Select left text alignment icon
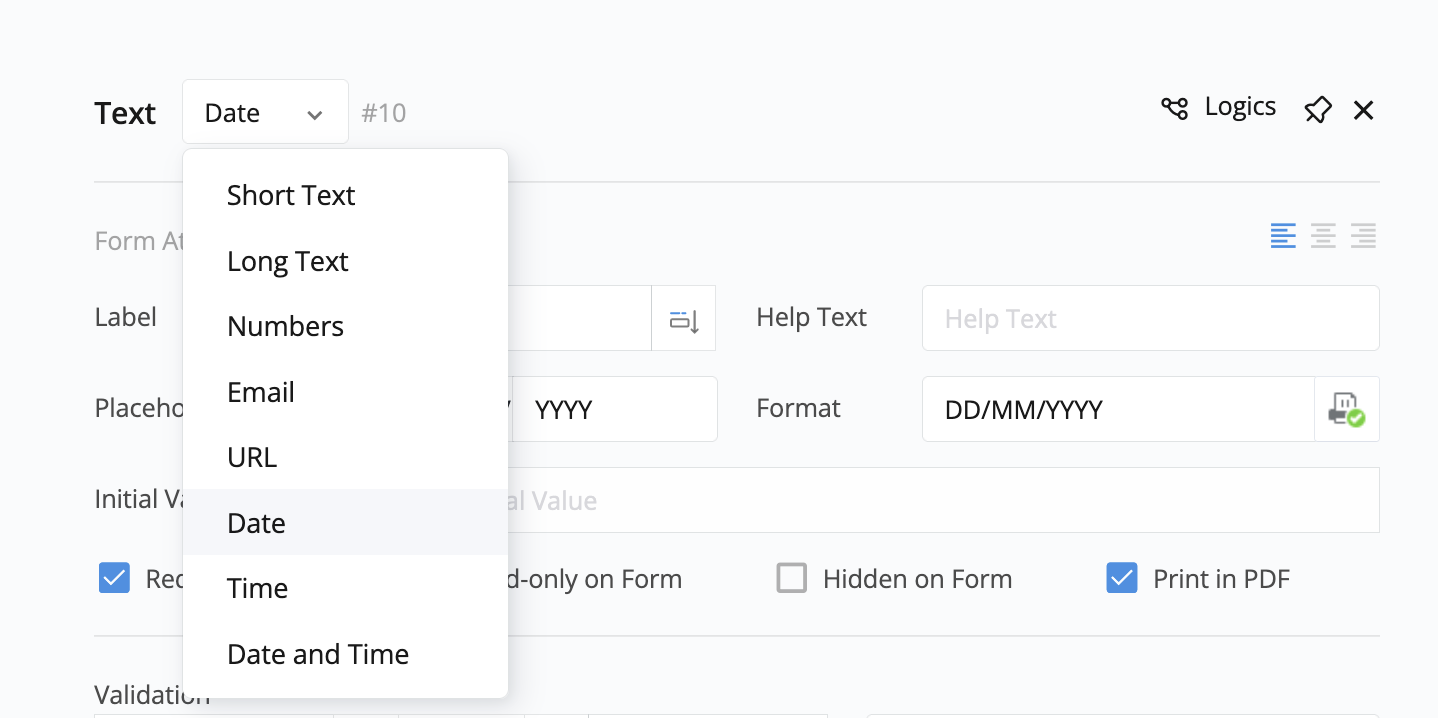Screen dimensions: 1438x718 pyautogui.click(x=1283, y=236)
